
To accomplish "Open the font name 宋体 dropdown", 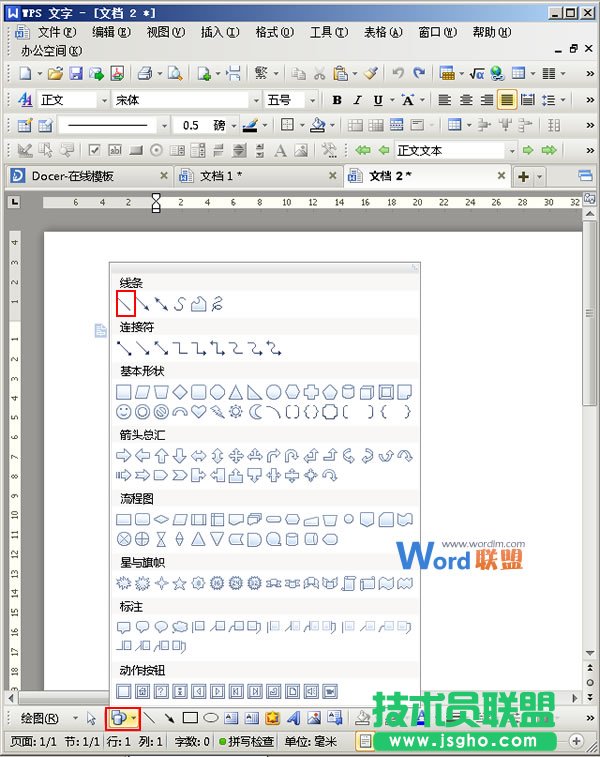I will click(254, 100).
